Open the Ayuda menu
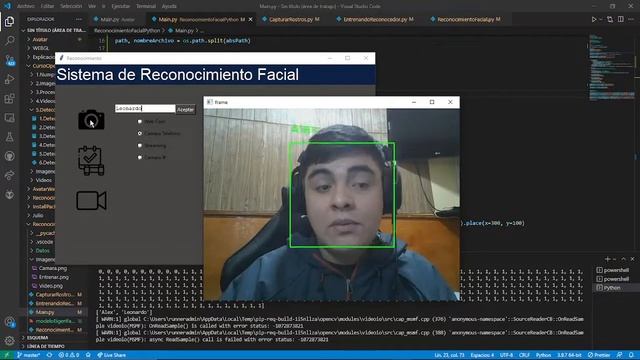 coord(169,6)
